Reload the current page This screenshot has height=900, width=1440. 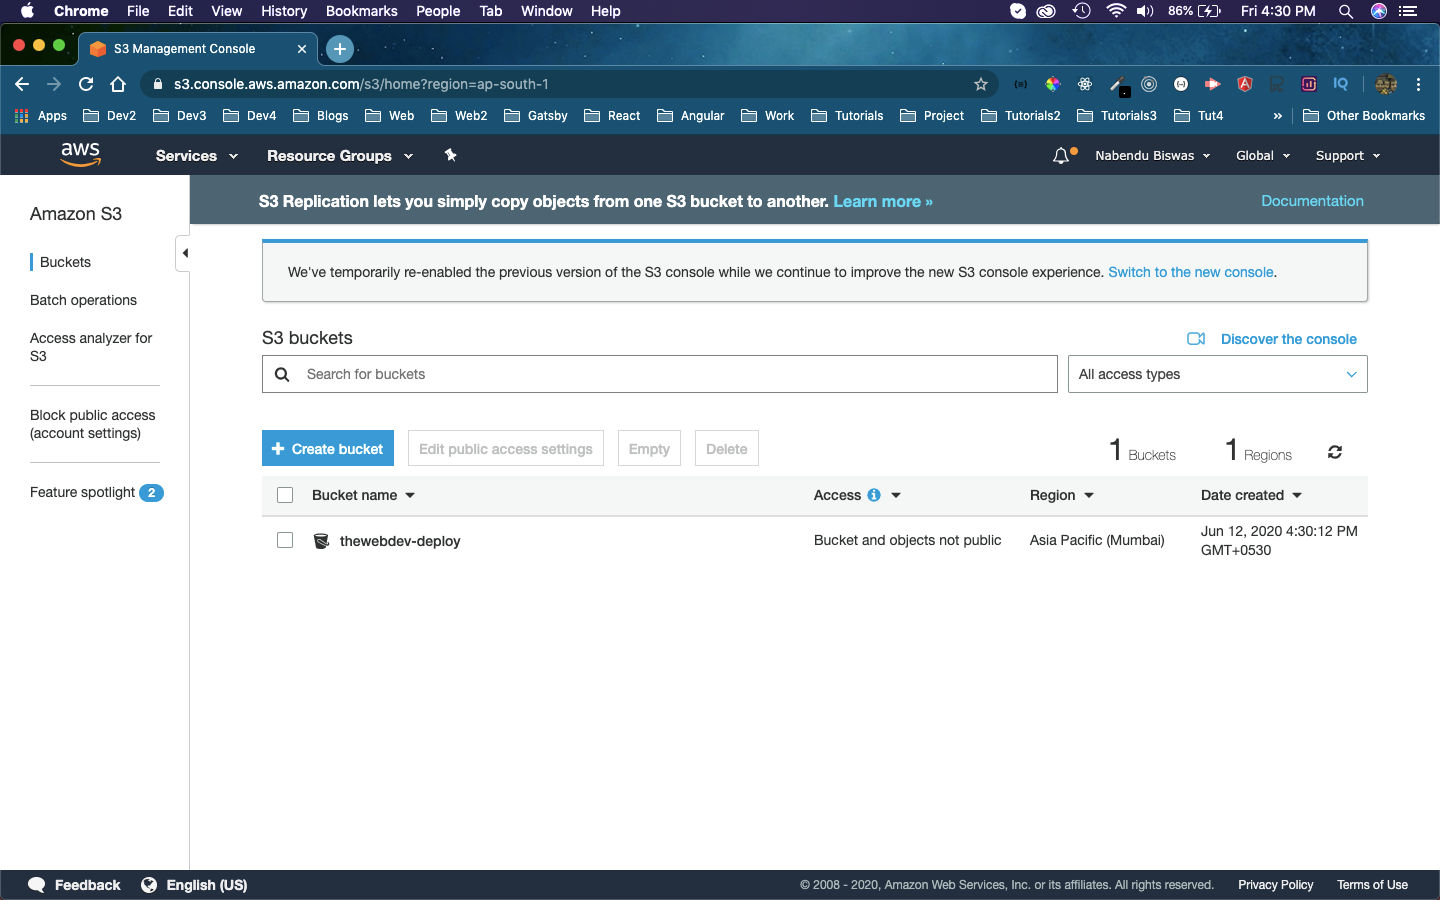(86, 84)
